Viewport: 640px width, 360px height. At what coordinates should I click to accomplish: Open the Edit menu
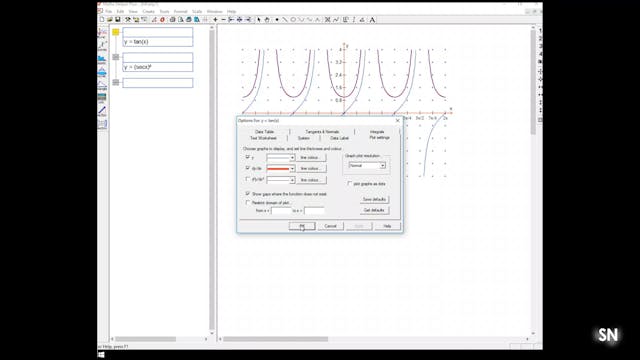[120, 11]
